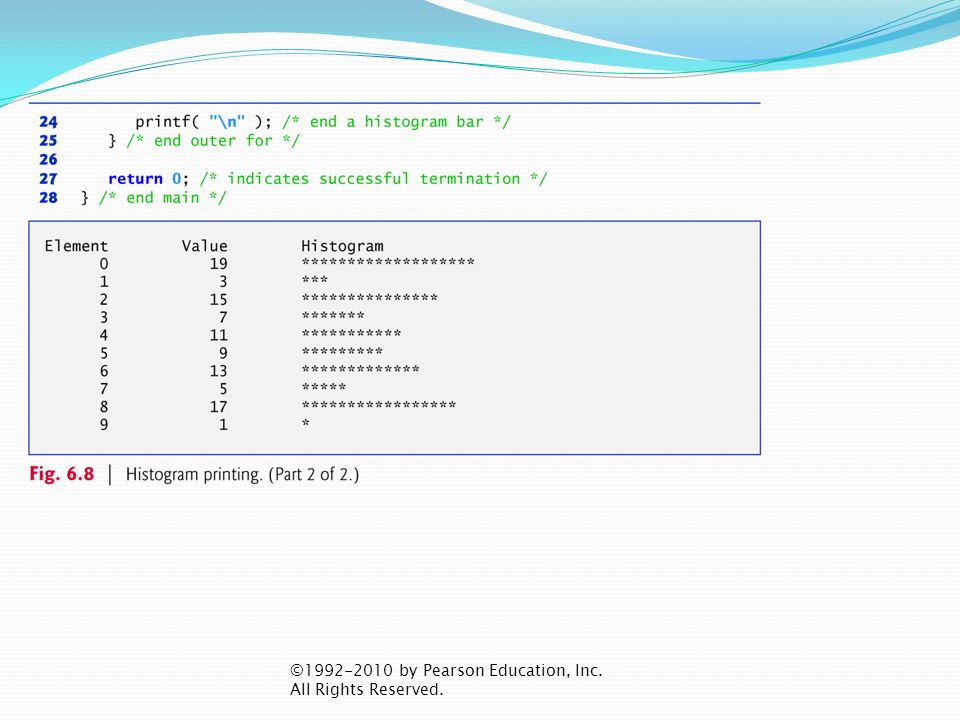Click the 'Value' column header
The height and width of the screenshot is (720, 960).
pos(204,246)
